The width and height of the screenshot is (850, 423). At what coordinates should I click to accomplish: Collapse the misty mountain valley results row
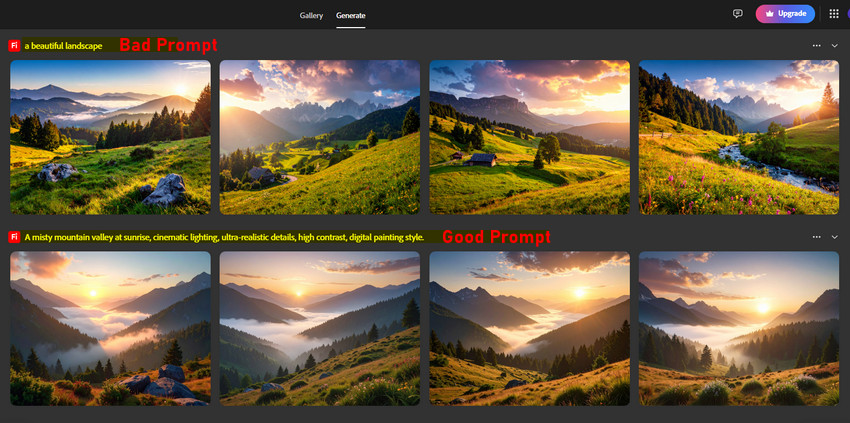pyautogui.click(x=835, y=237)
